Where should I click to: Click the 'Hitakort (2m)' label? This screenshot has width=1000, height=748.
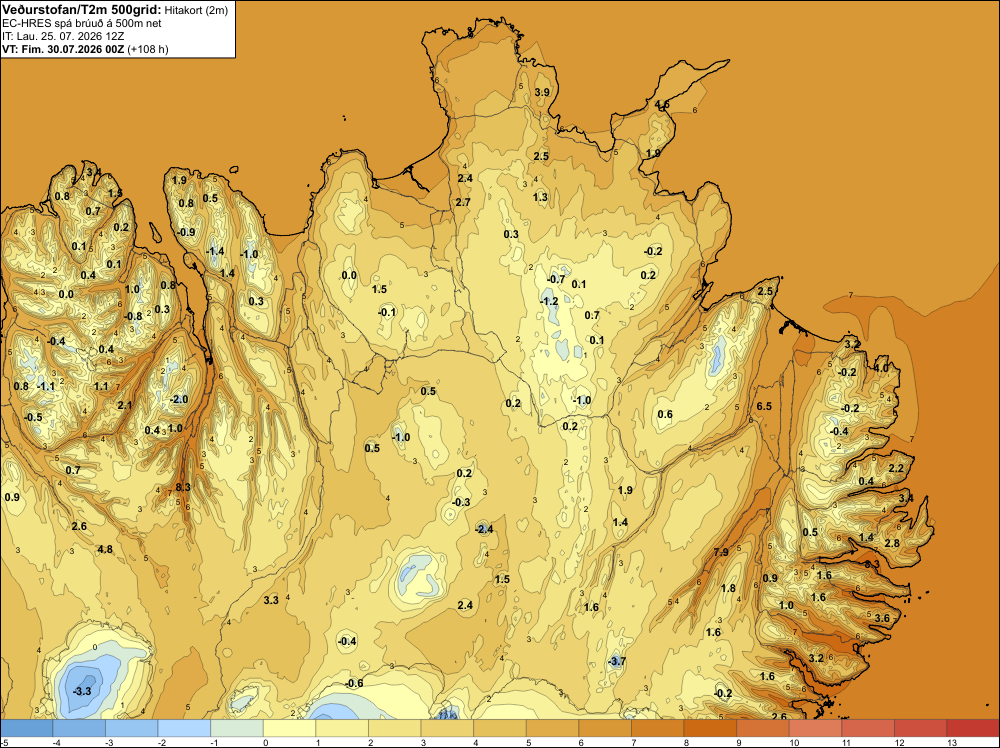(196, 10)
